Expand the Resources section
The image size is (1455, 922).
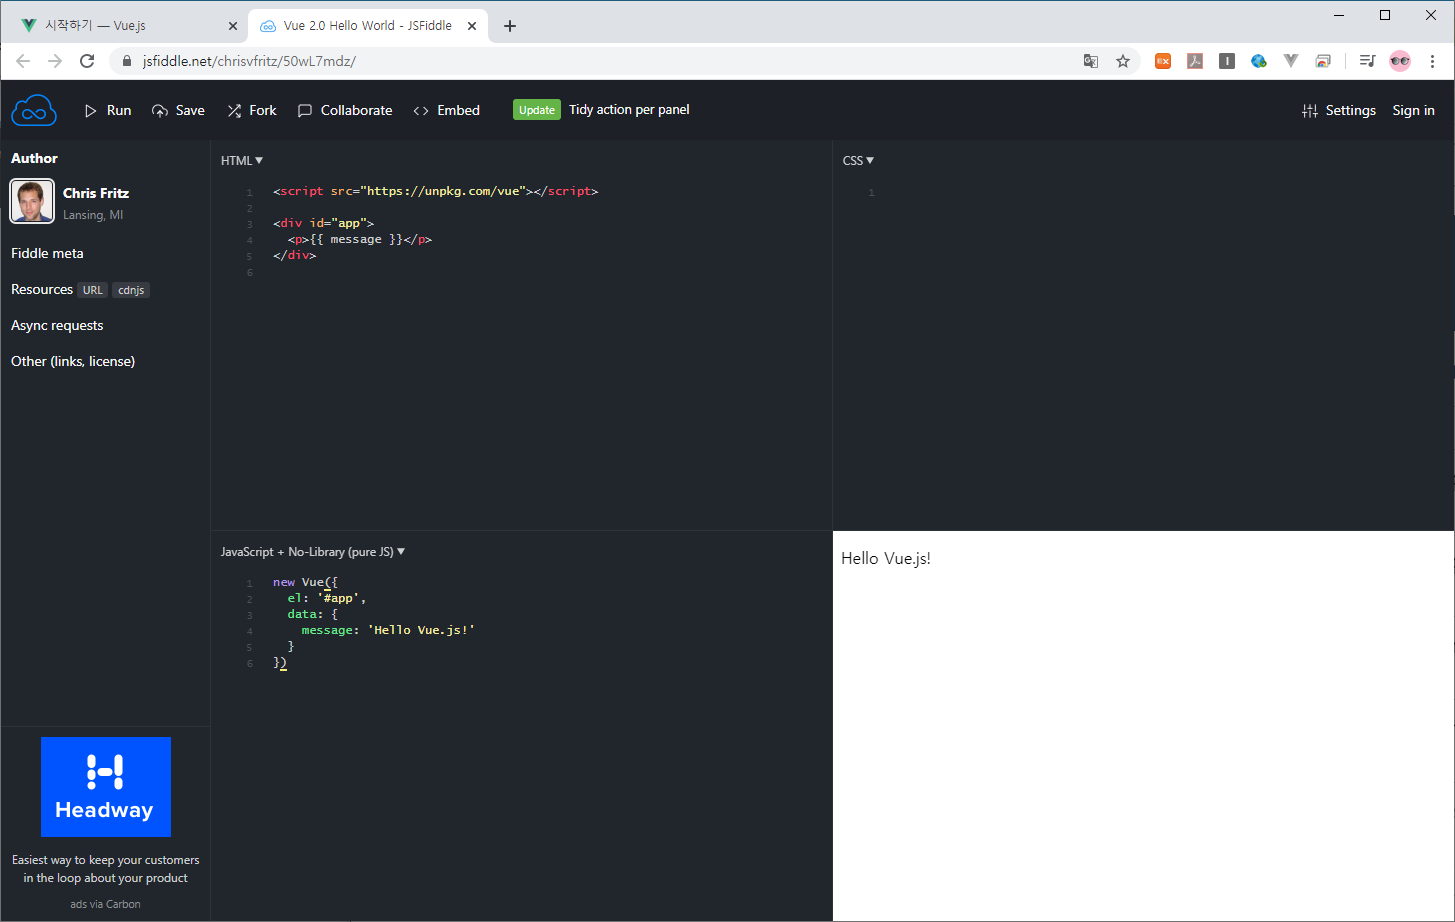[x=42, y=289]
